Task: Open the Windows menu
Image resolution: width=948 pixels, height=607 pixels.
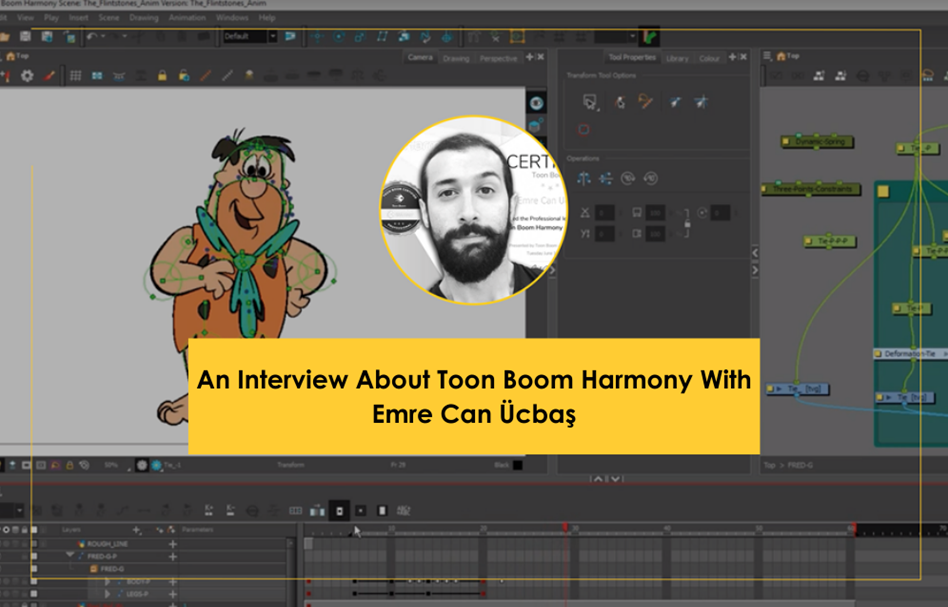Action: [x=232, y=18]
